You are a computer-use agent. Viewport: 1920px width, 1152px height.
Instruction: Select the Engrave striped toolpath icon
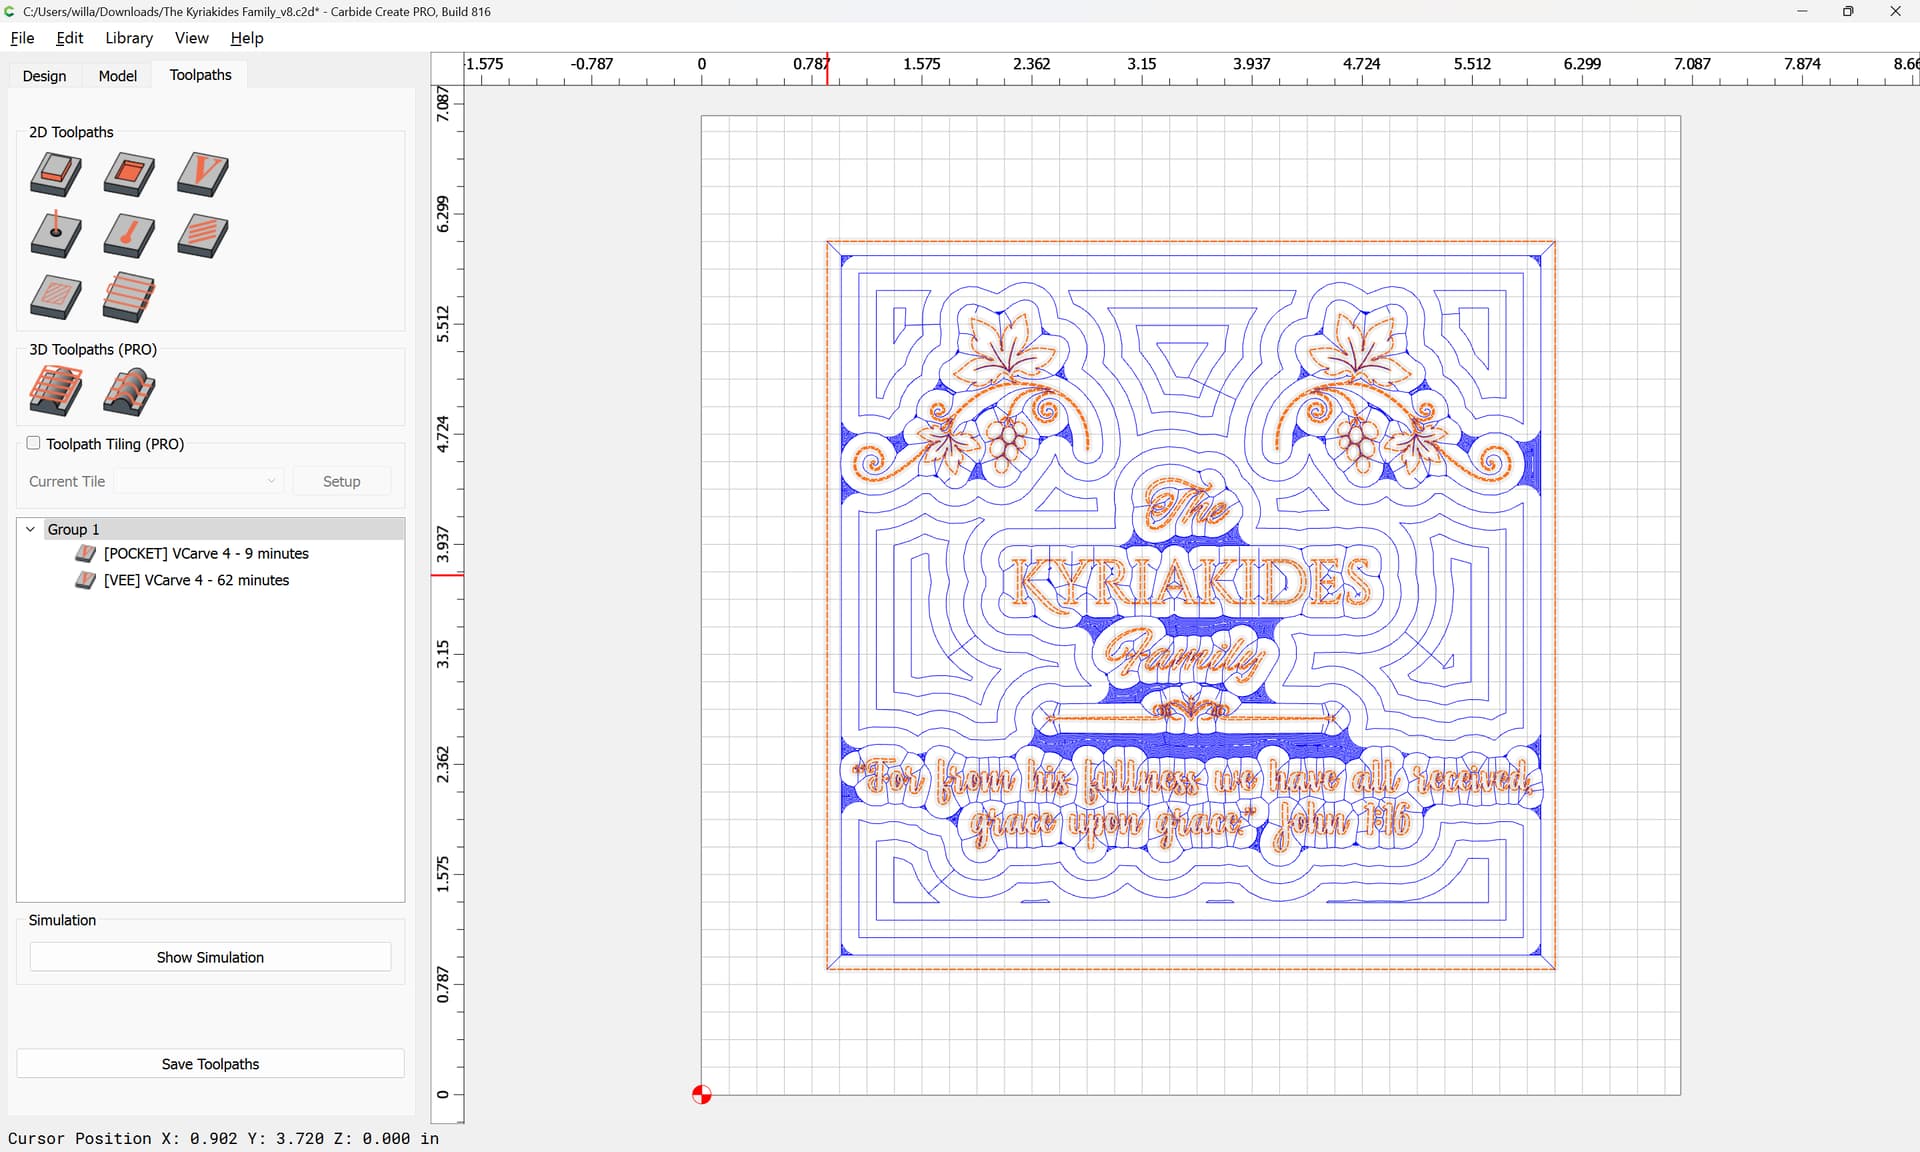coord(129,297)
